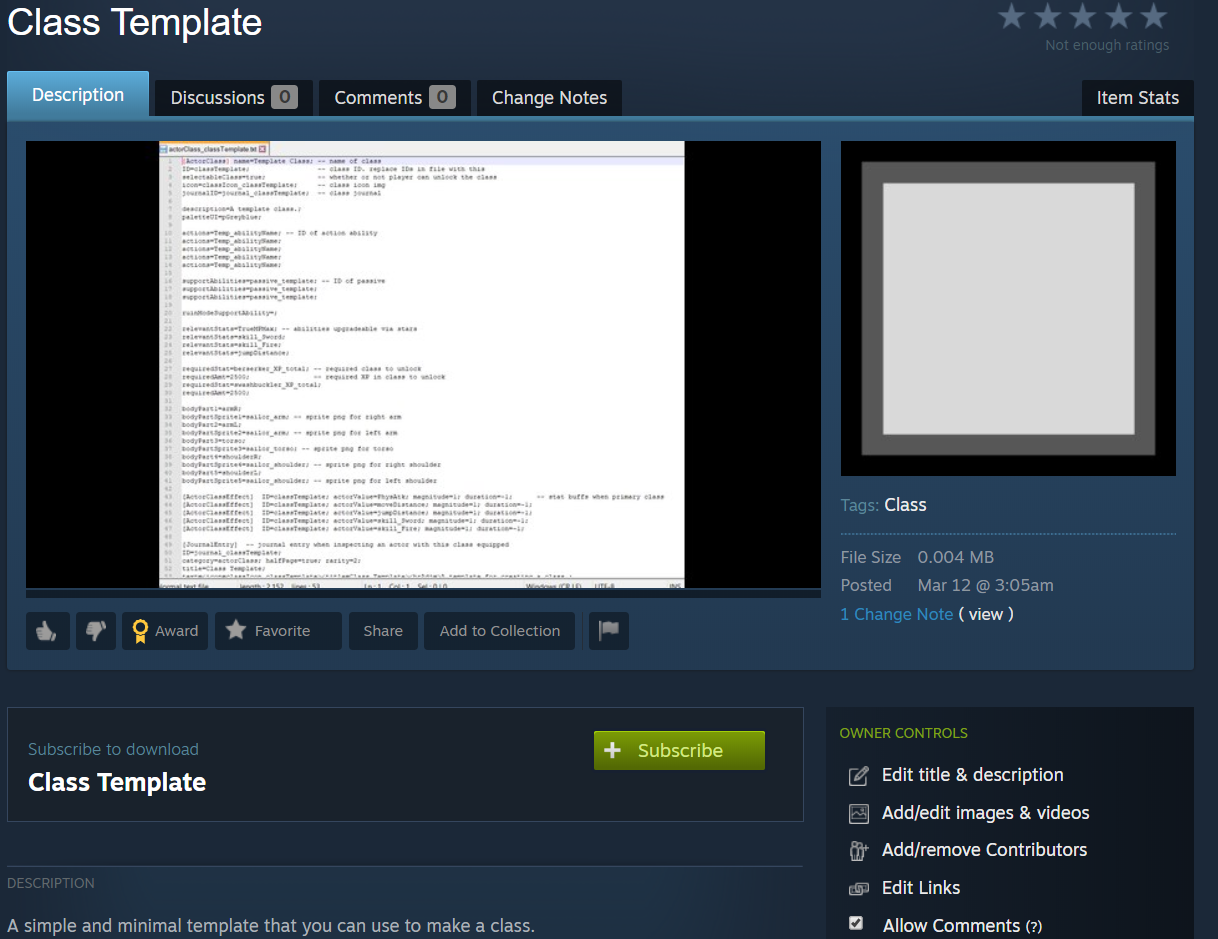Click the File Size 0.004 MB value
Viewport: 1218px width, 939px height.
956,557
